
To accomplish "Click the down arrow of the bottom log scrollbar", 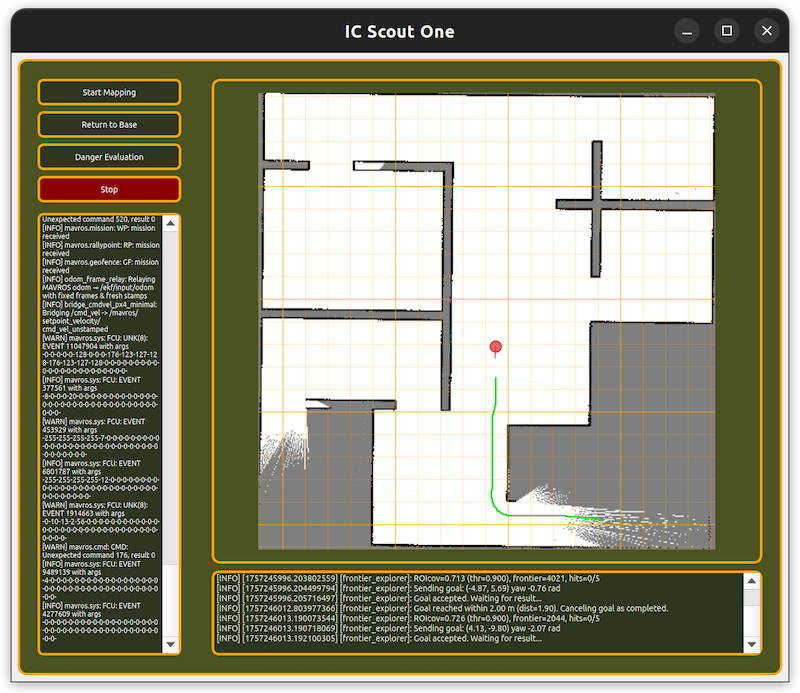I will tap(750, 646).
